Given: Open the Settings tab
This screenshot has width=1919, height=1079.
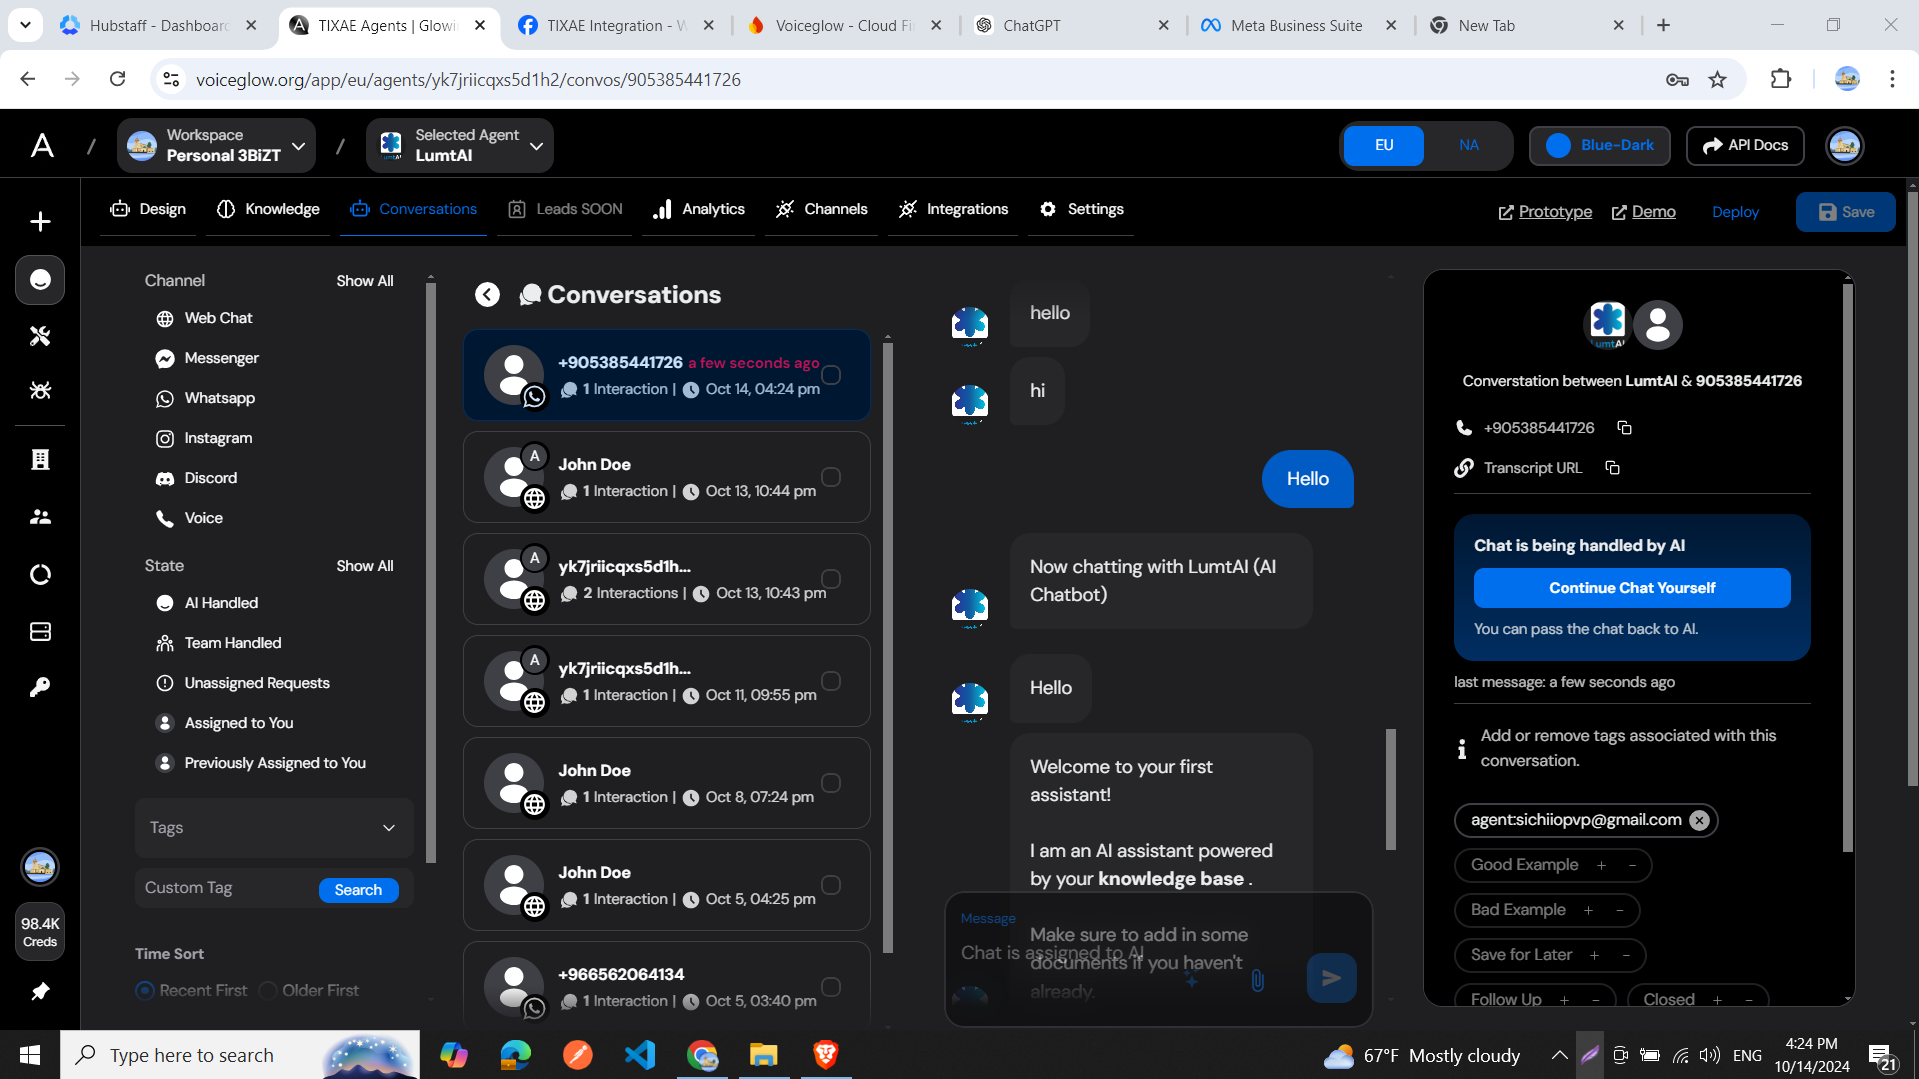Looking at the screenshot, I should (x=1082, y=209).
